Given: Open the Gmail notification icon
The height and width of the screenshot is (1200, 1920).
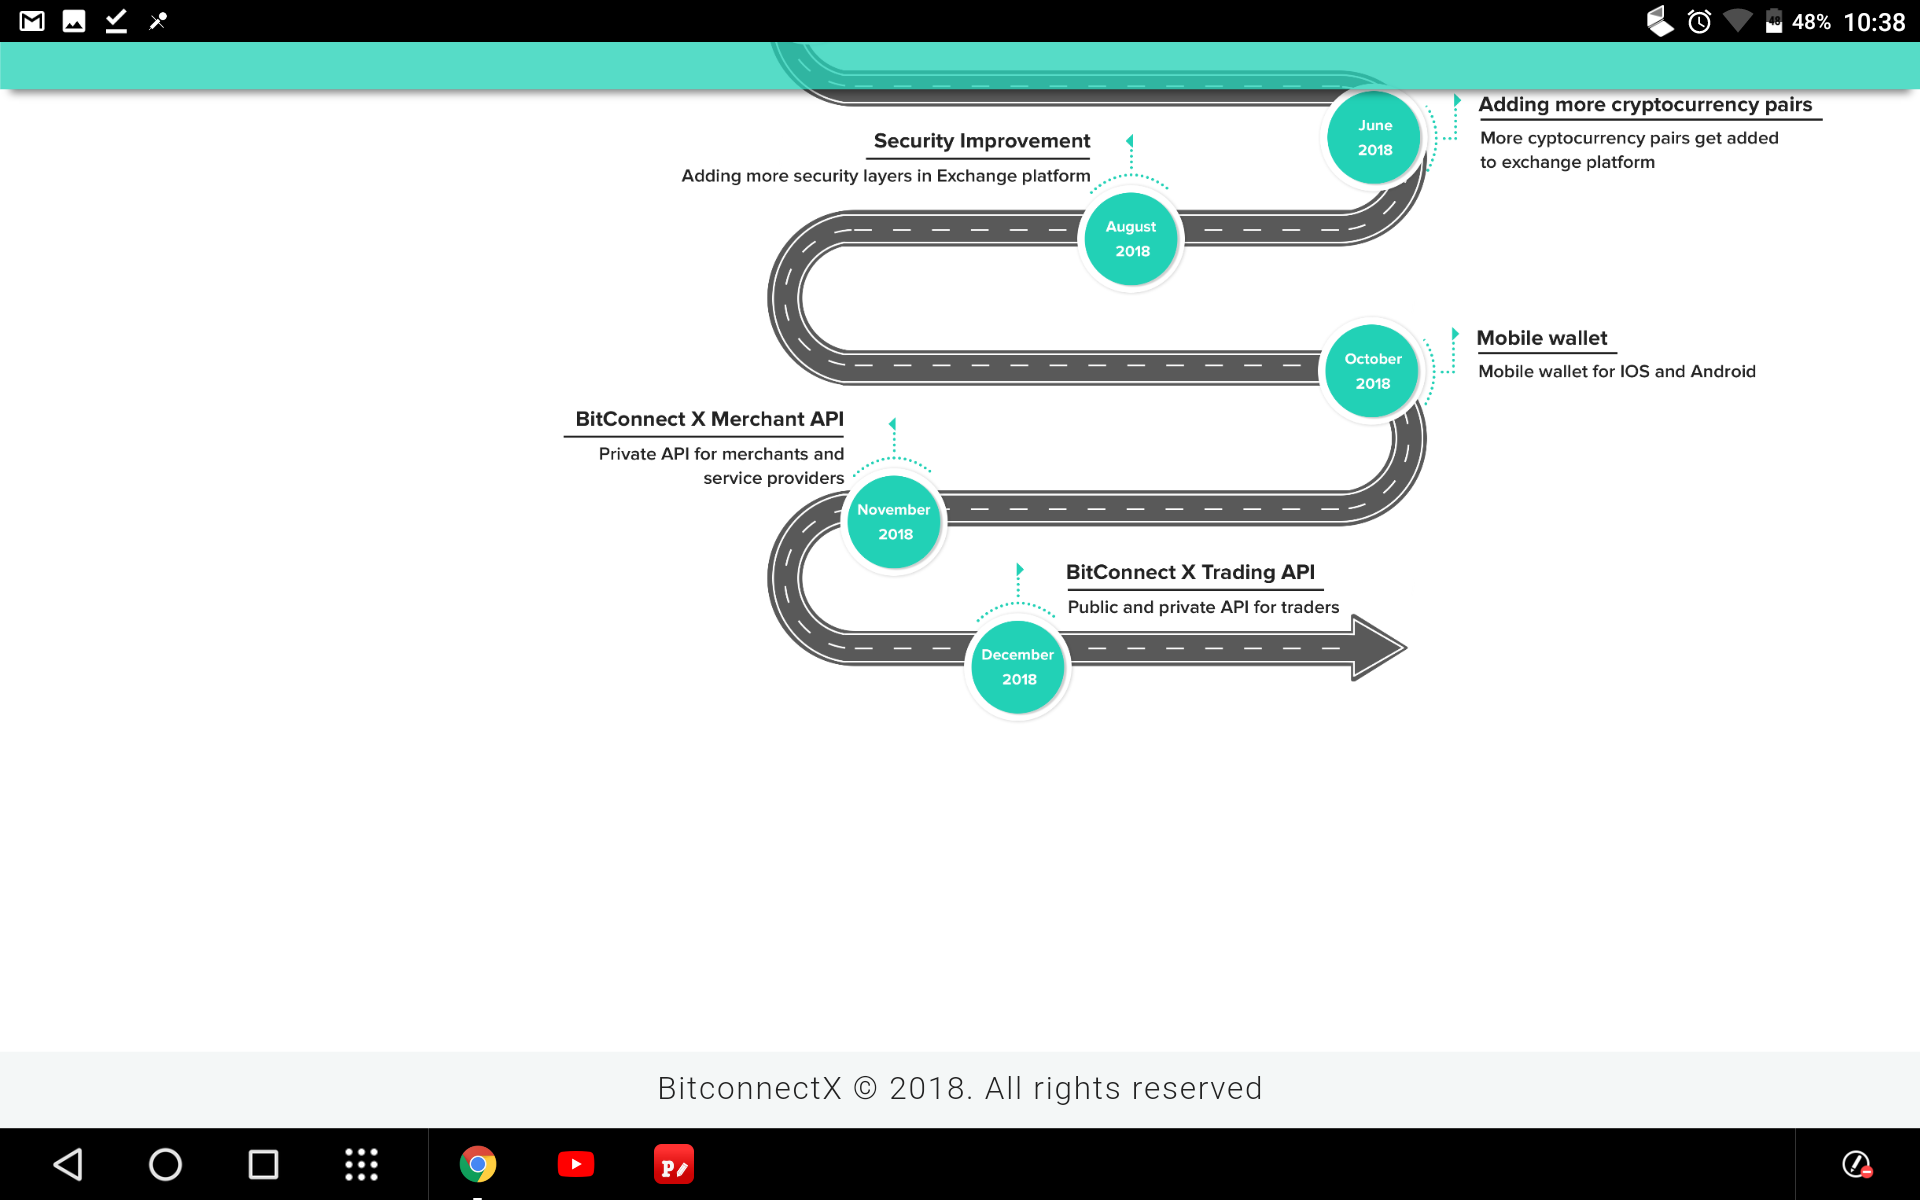Looking at the screenshot, I should pyautogui.click(x=32, y=21).
